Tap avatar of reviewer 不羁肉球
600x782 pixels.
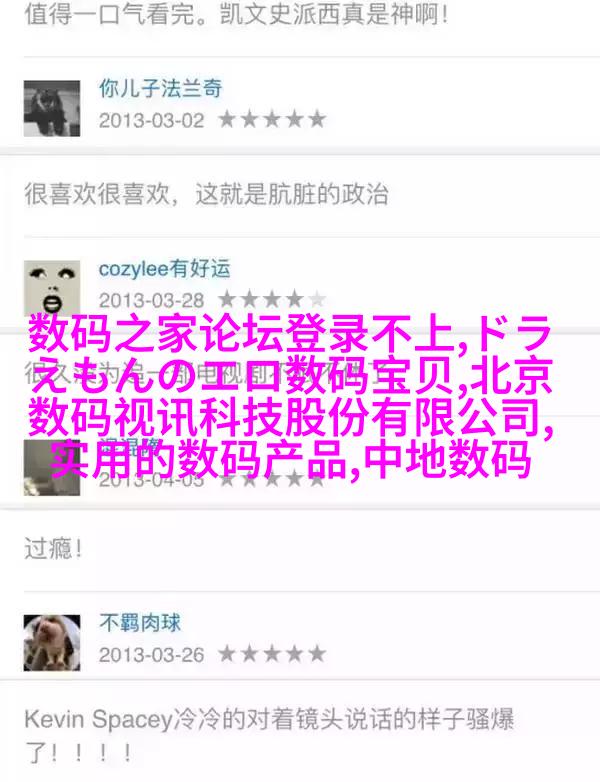point(52,643)
